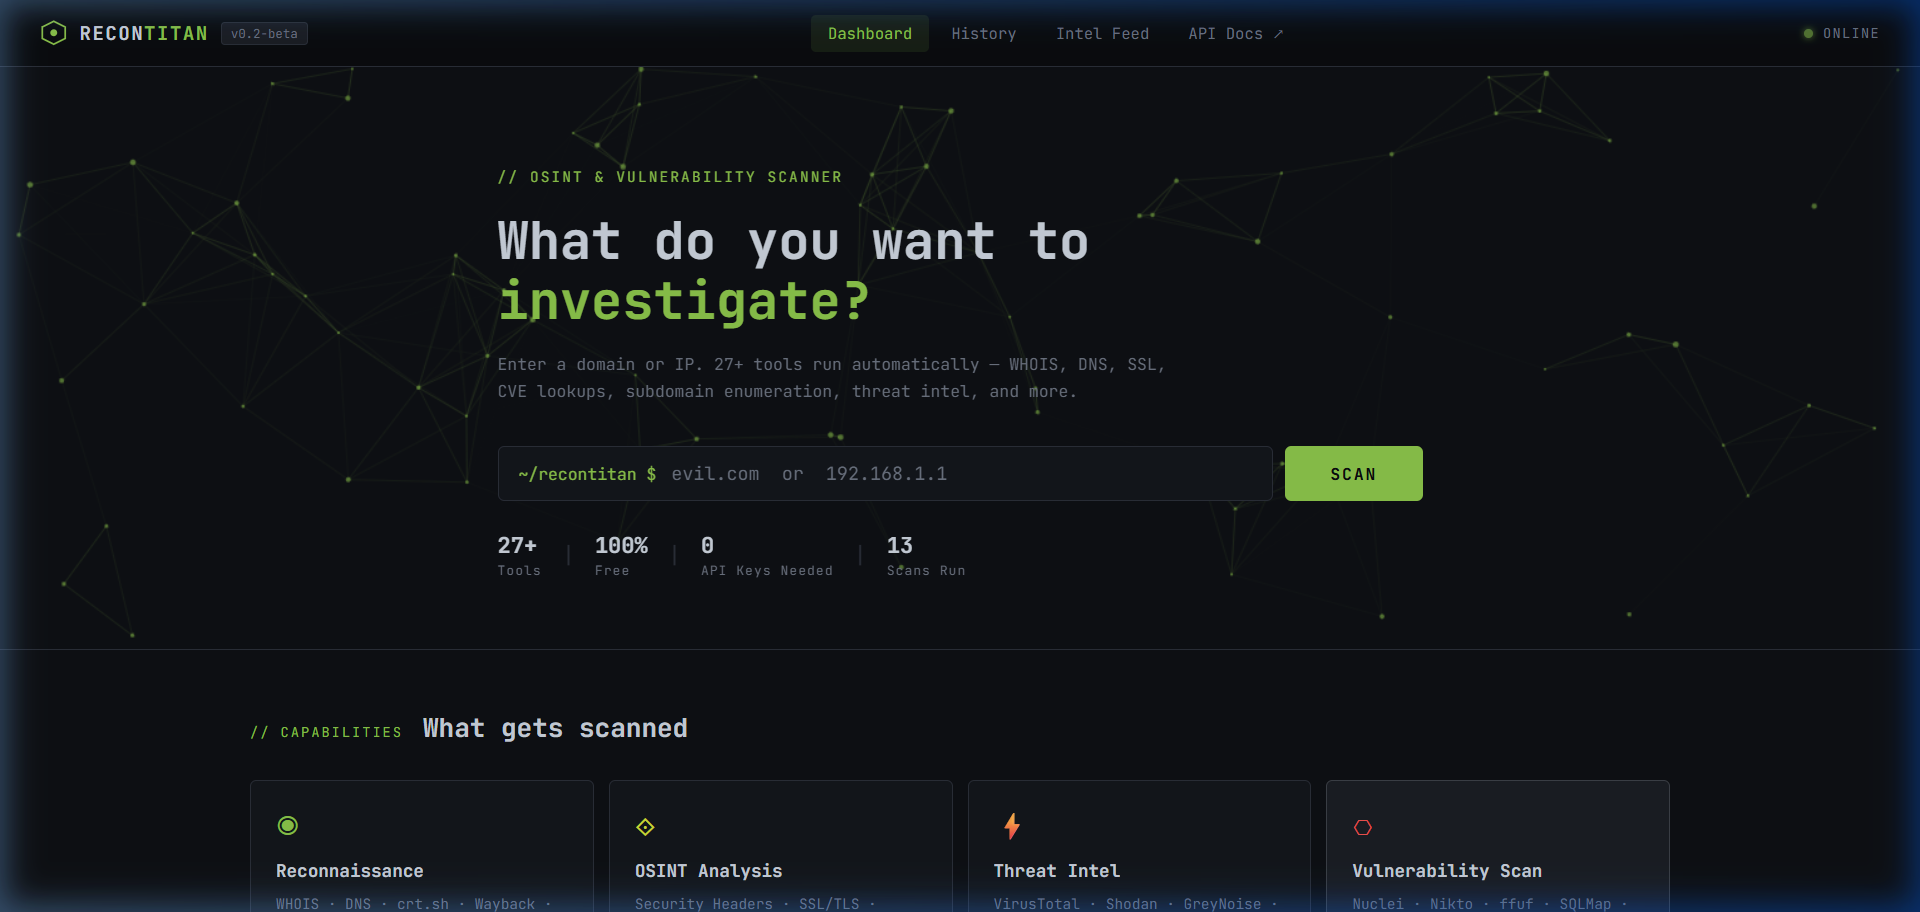Click the '27+' Tools statistic
This screenshot has width=1920, height=912.
[x=519, y=556]
